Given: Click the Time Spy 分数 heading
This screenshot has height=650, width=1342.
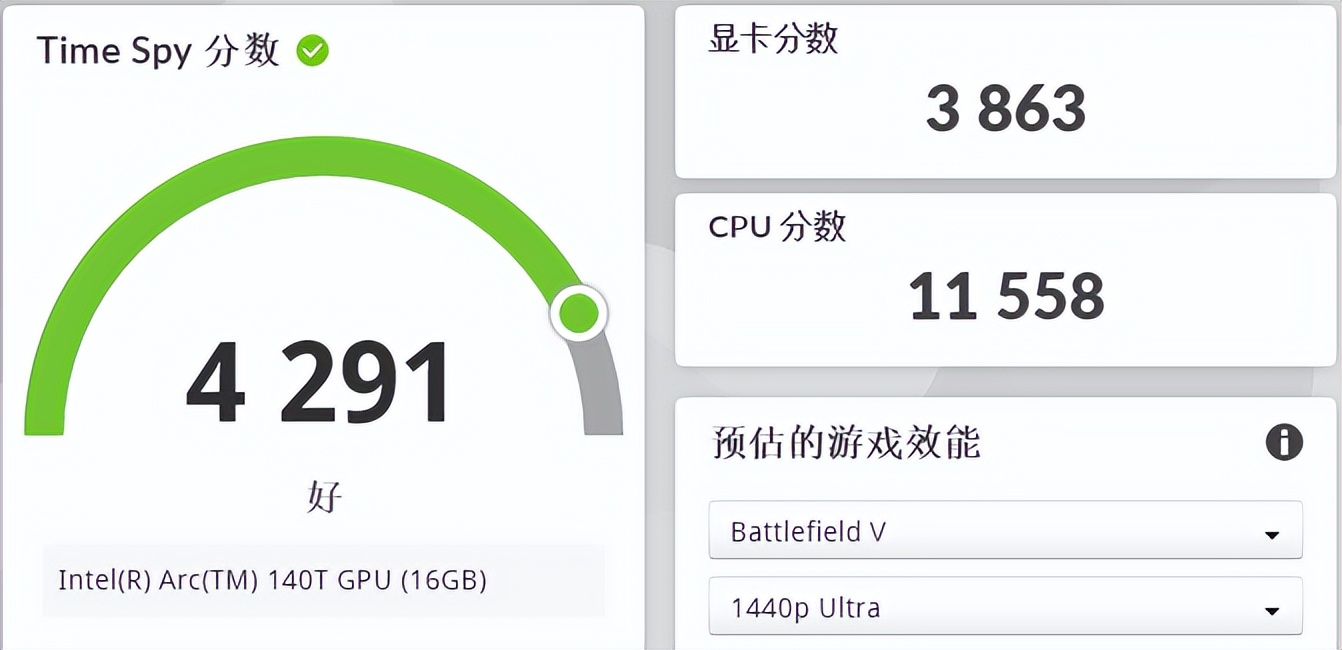Looking at the screenshot, I should [x=158, y=51].
